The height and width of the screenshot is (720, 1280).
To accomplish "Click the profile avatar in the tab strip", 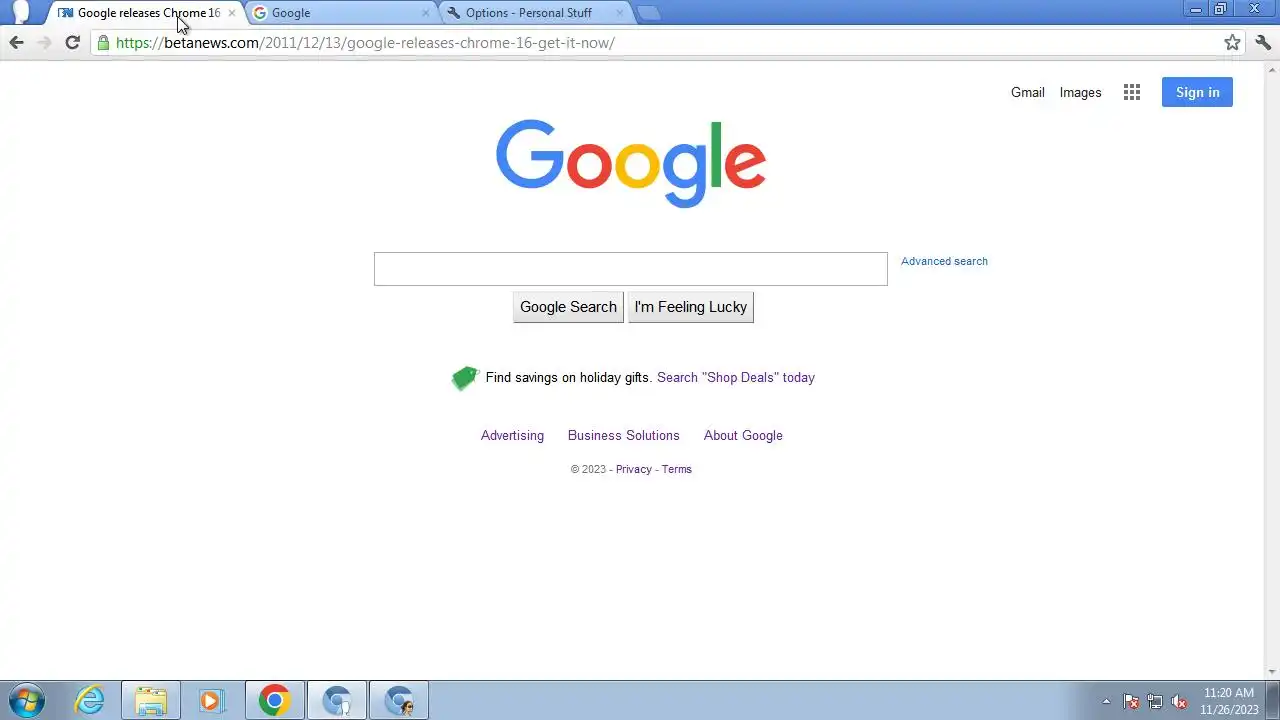I will click(20, 12).
